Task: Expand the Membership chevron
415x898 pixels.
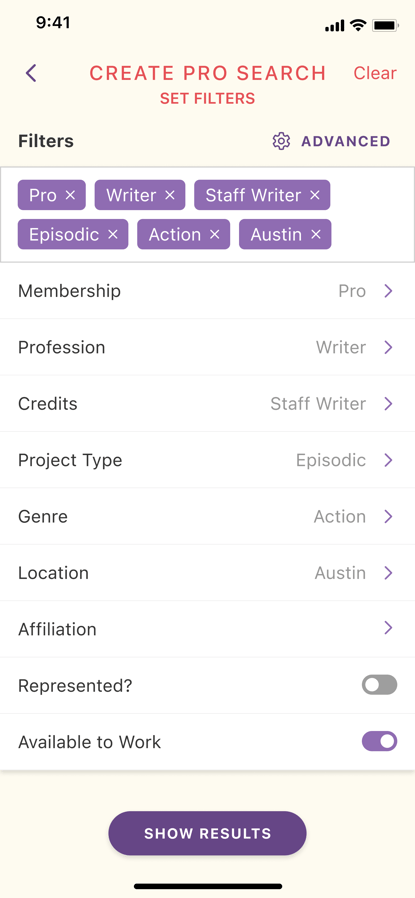Action: (388, 291)
